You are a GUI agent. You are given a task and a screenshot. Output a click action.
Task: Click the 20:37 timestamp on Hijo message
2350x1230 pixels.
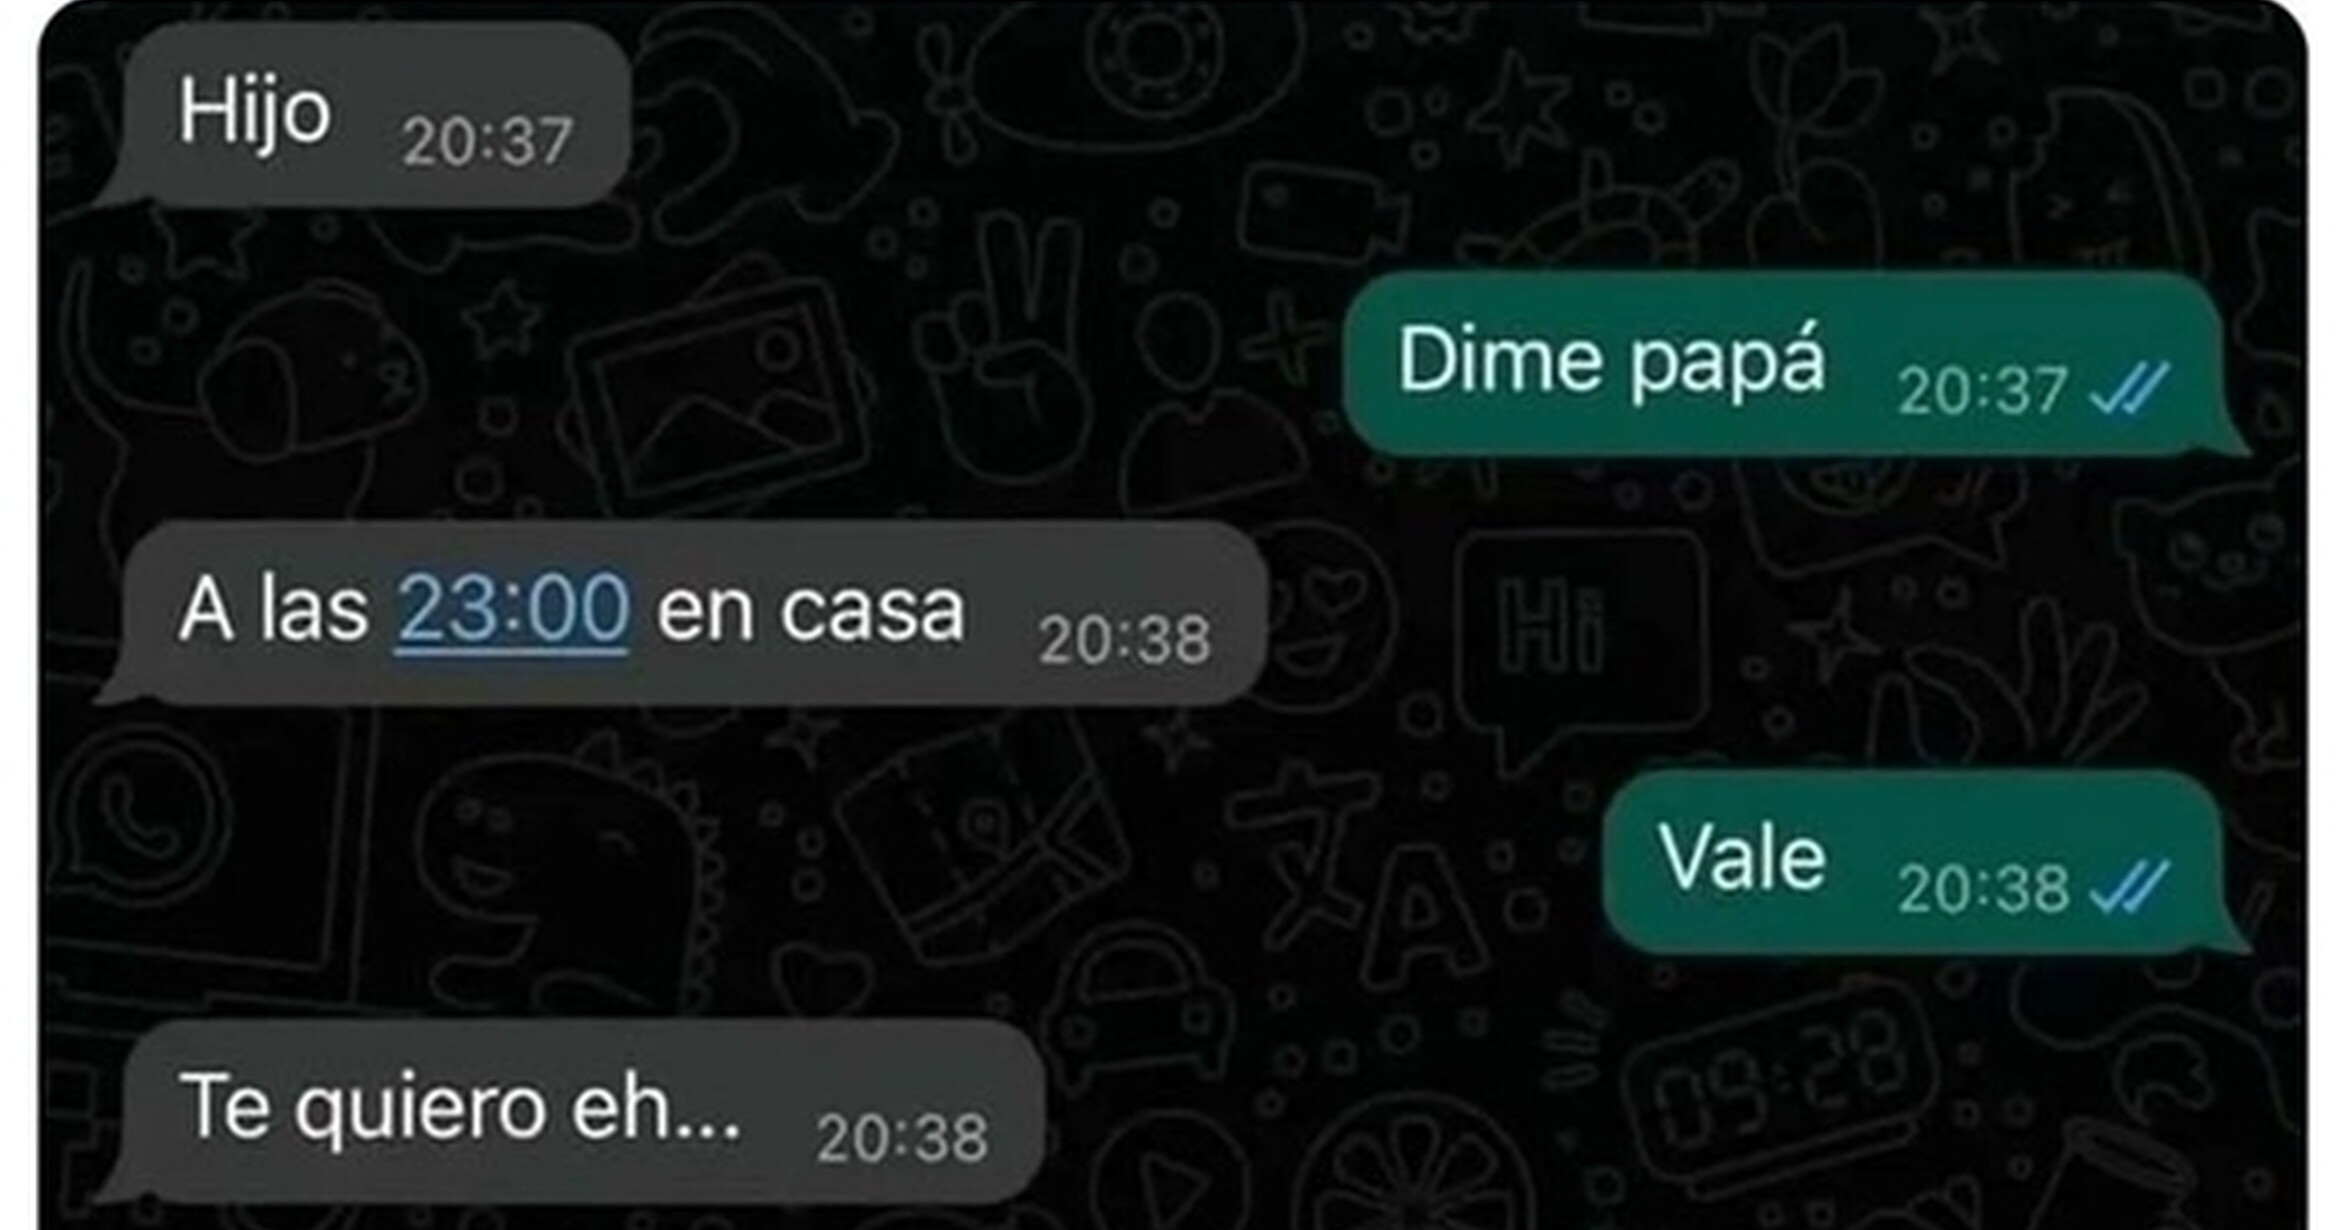pos(487,142)
